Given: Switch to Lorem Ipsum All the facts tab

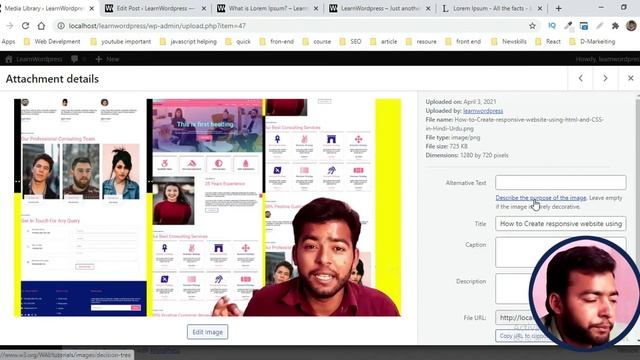Looking at the screenshot, I should point(492,8).
